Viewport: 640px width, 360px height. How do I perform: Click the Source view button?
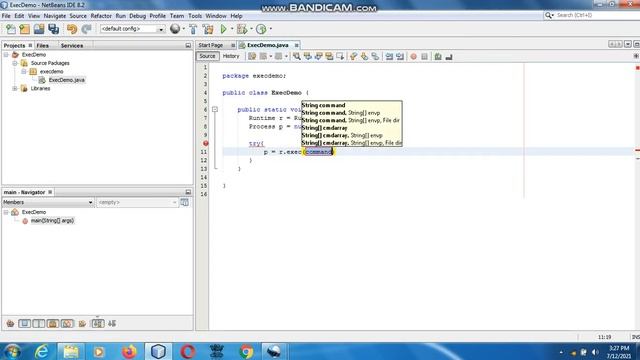[207, 56]
